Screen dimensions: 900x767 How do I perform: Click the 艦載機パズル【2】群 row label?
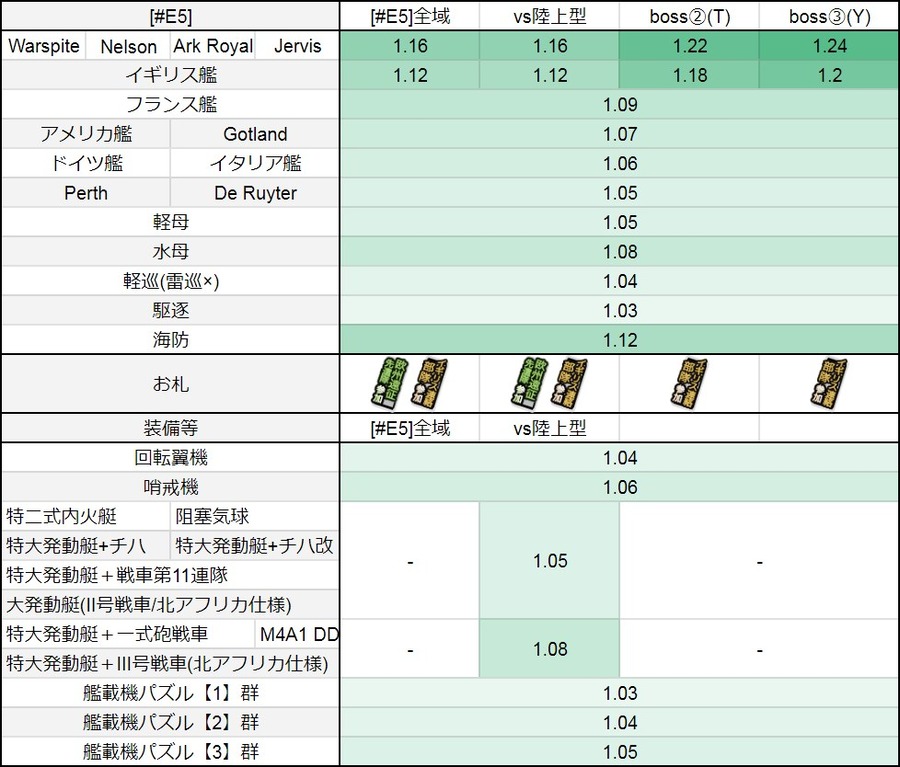(x=170, y=722)
